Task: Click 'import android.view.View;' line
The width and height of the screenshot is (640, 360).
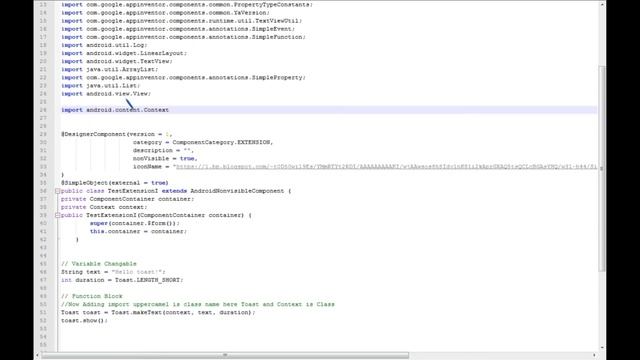Action: tap(106, 94)
